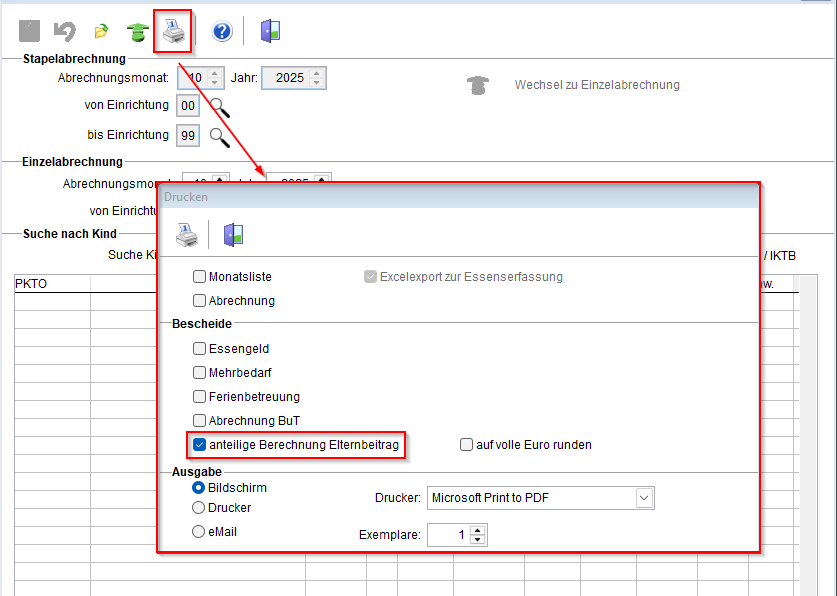The height and width of the screenshot is (596, 837).
Task: Tick 'auf volle Euro runden' checkbox
Action: coord(466,444)
